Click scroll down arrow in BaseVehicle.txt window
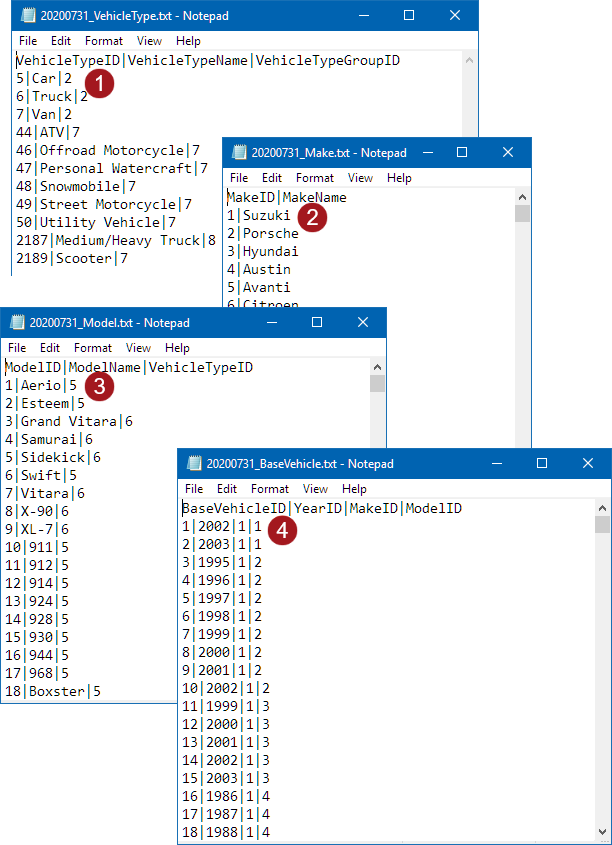The width and height of the screenshot is (612, 845). [602, 832]
